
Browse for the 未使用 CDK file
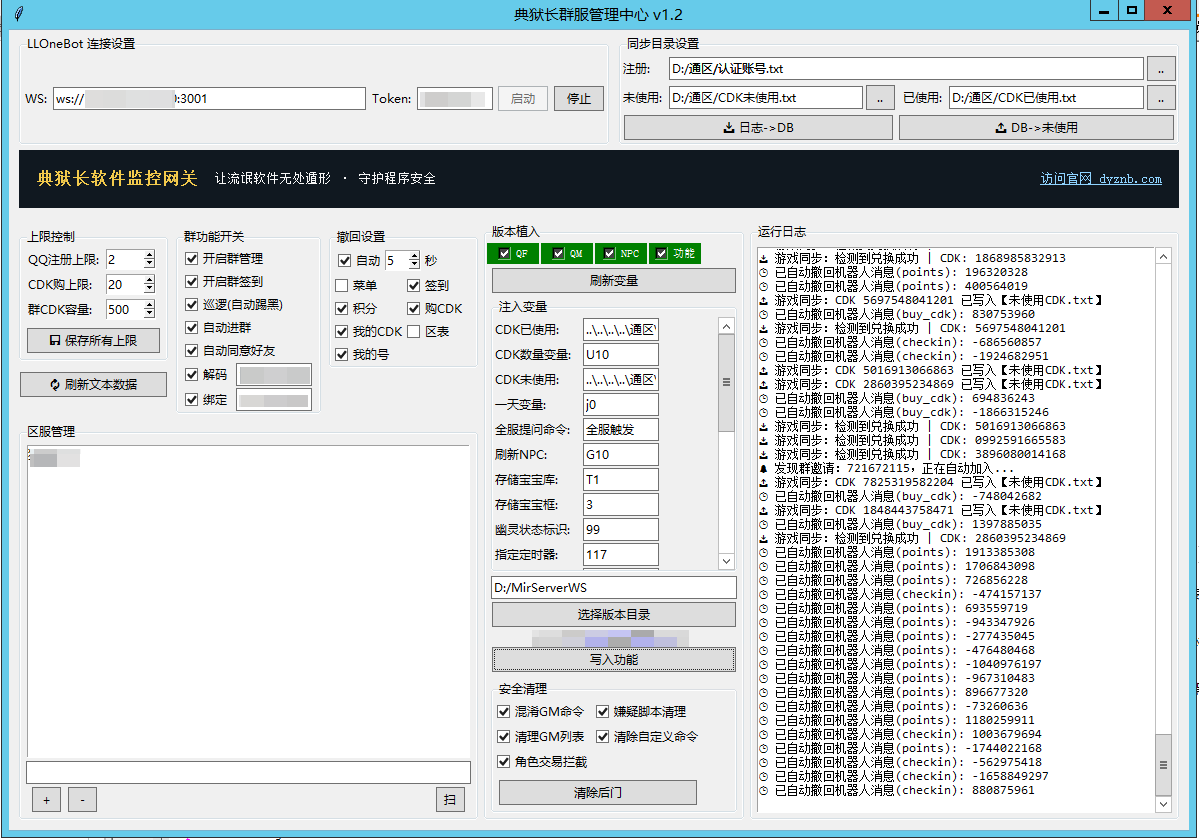tap(880, 98)
